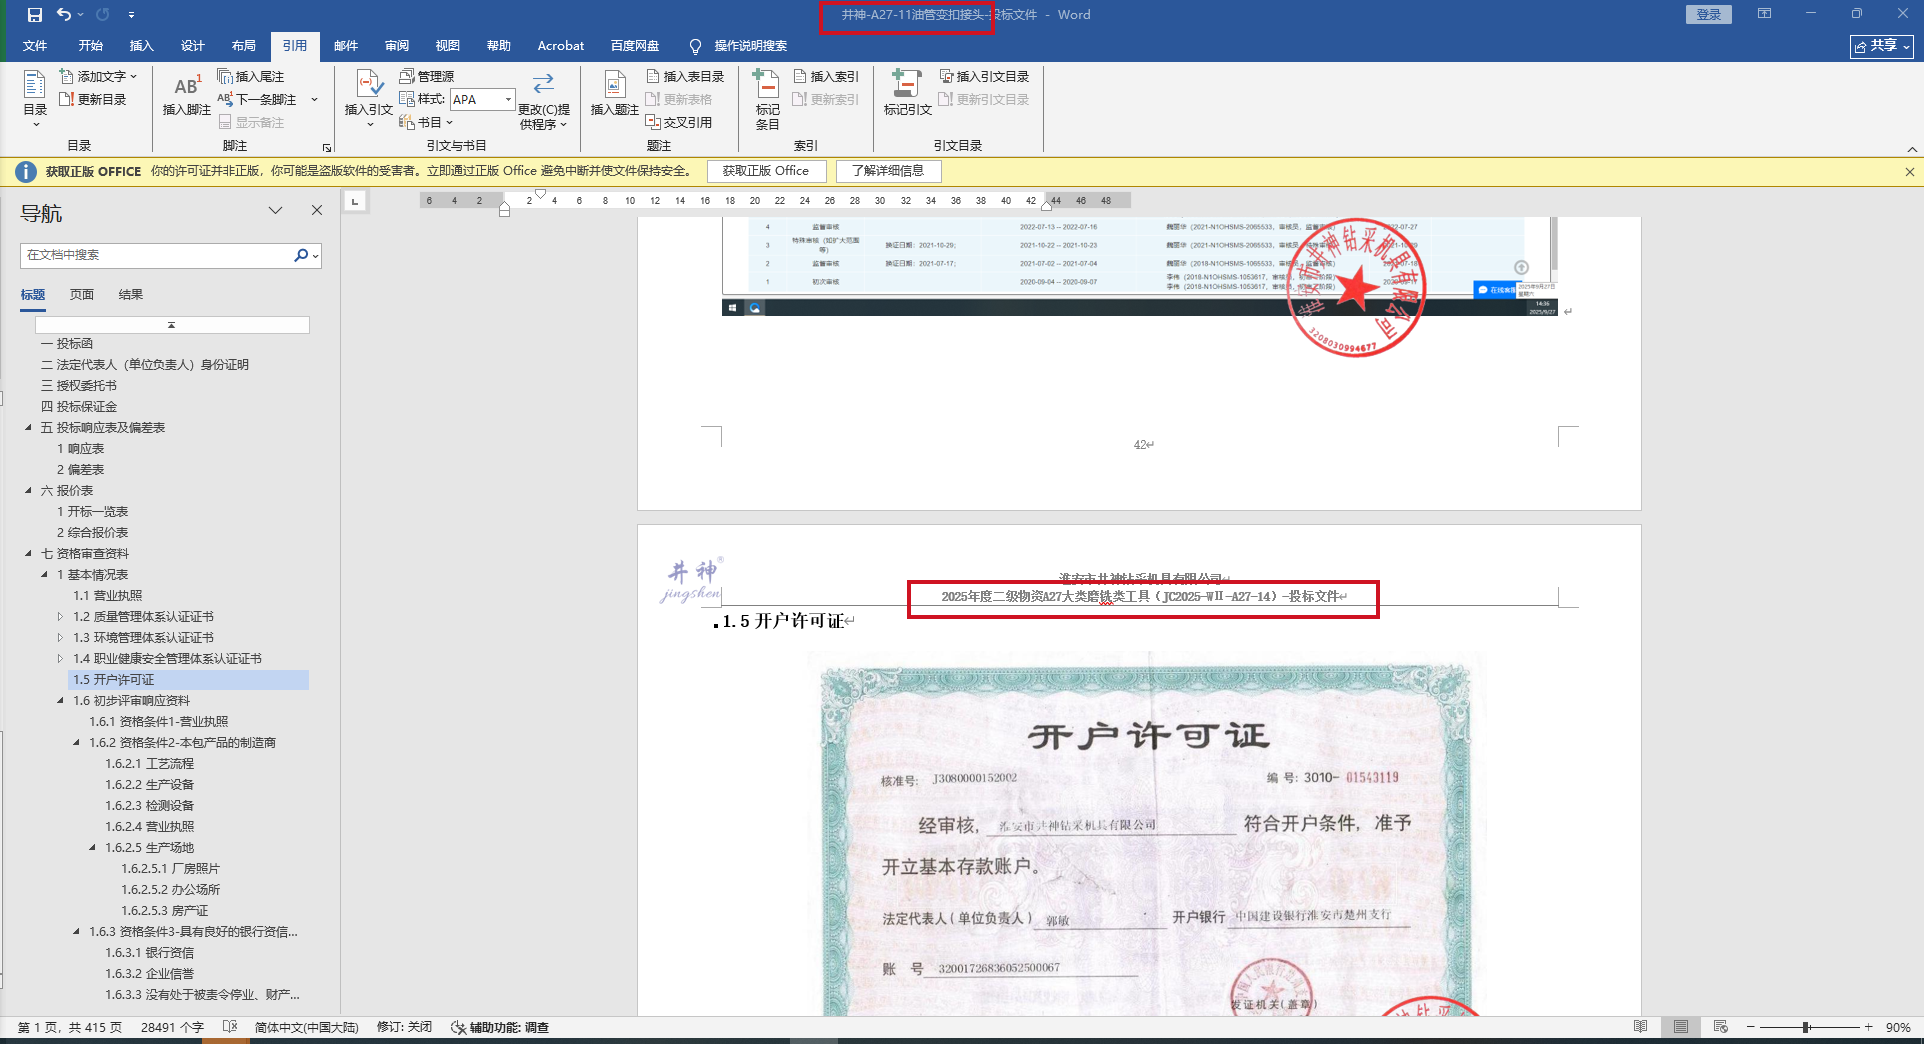
Task: Toggle track changes via 修订: 关闭
Action: point(404,1027)
